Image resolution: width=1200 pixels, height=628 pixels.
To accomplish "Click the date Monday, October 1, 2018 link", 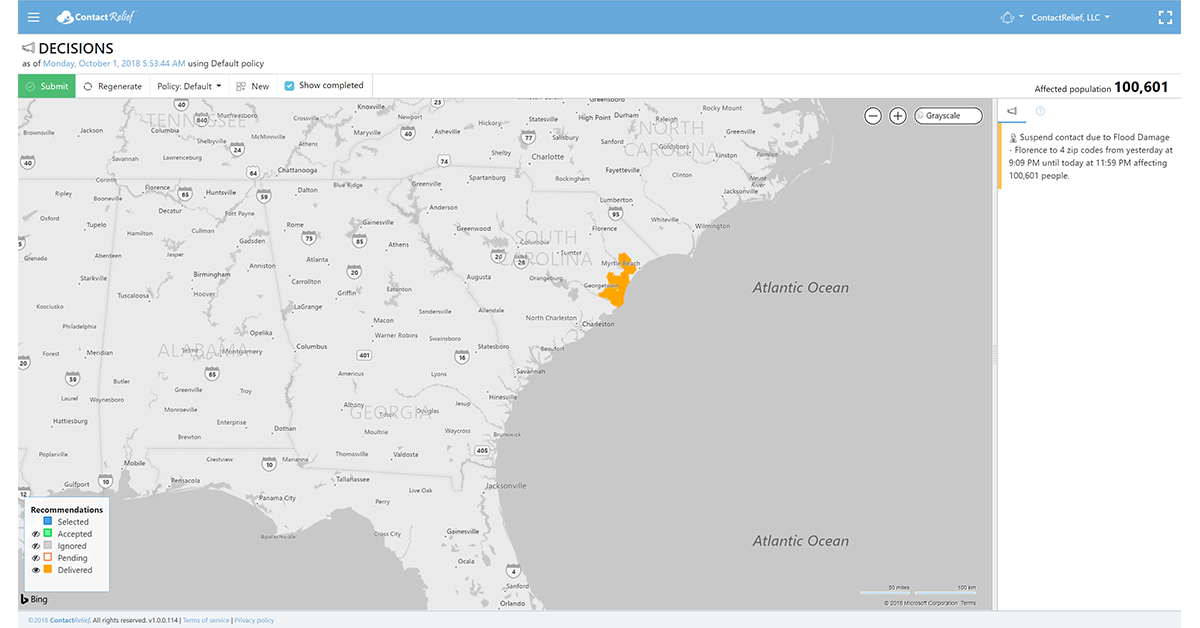I will pyautogui.click(x=113, y=63).
